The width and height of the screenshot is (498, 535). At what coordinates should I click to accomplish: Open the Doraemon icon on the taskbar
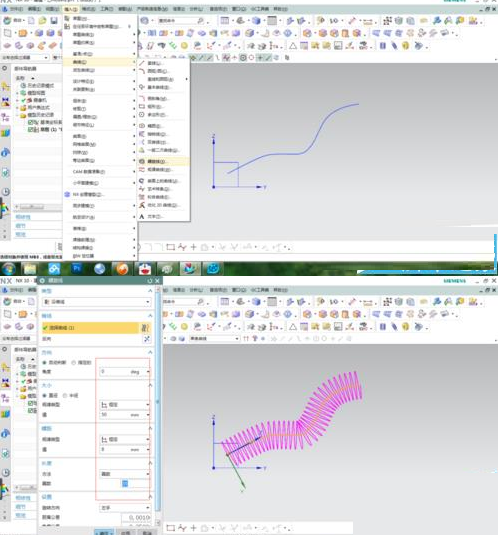coord(145,269)
